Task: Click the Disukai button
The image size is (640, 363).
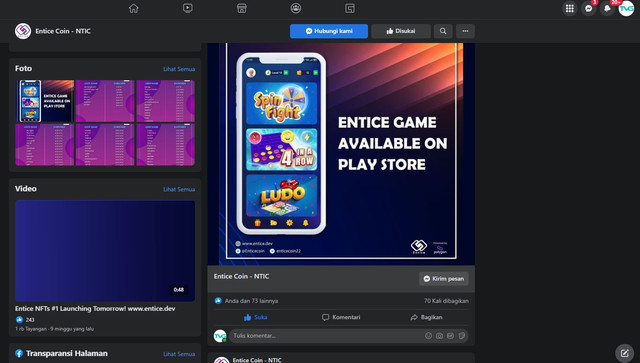Action: 401,31
